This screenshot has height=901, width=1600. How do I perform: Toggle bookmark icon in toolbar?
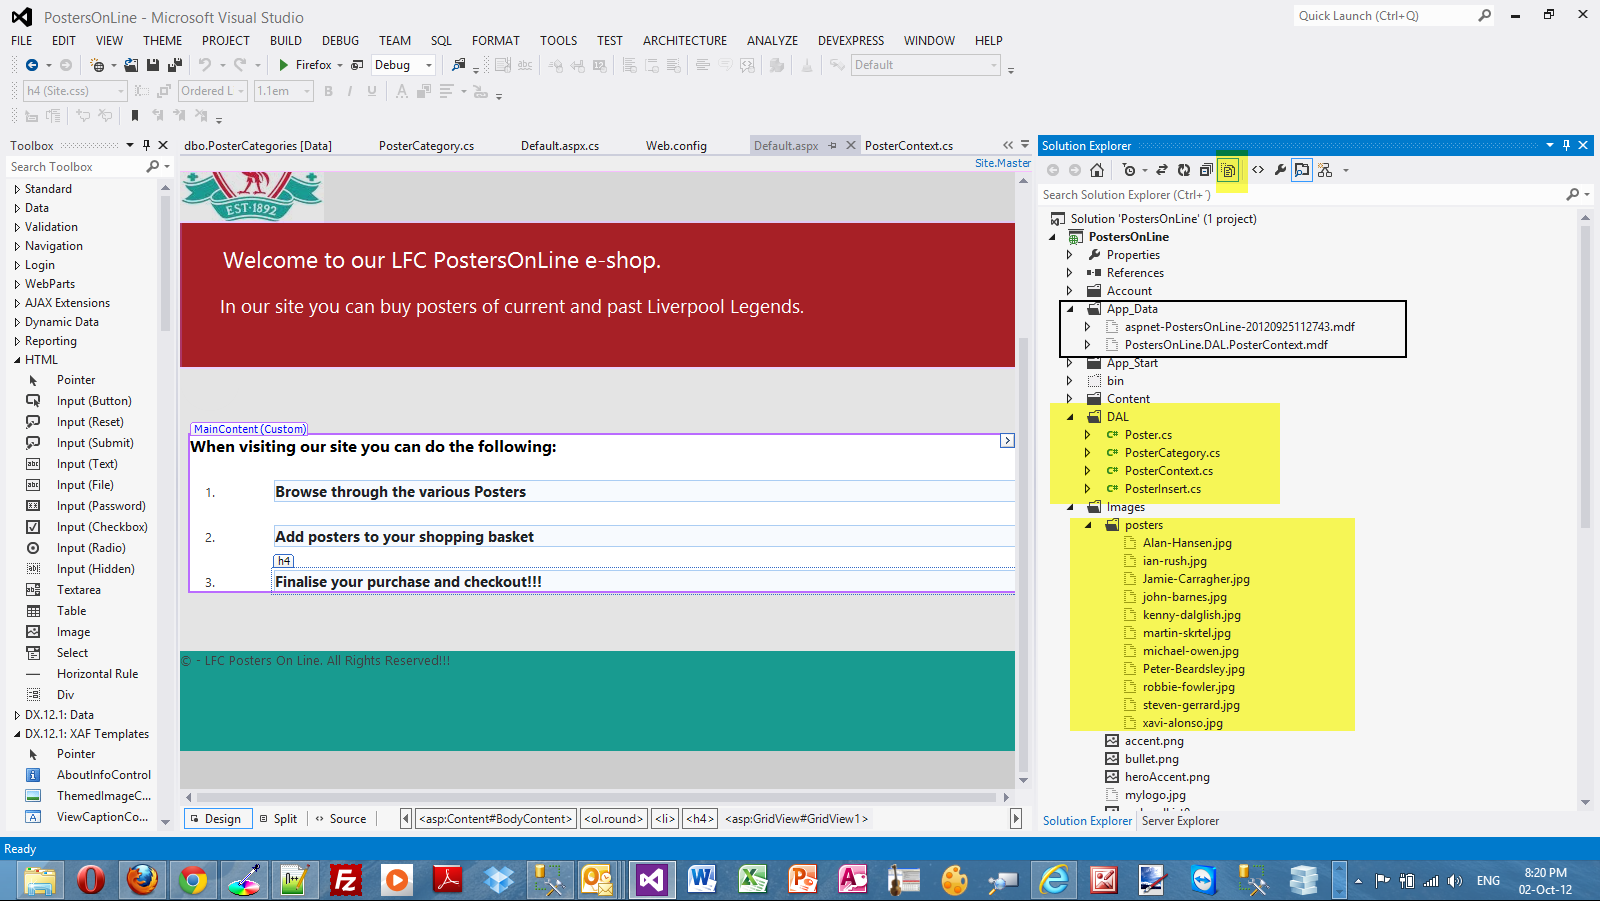coord(135,116)
